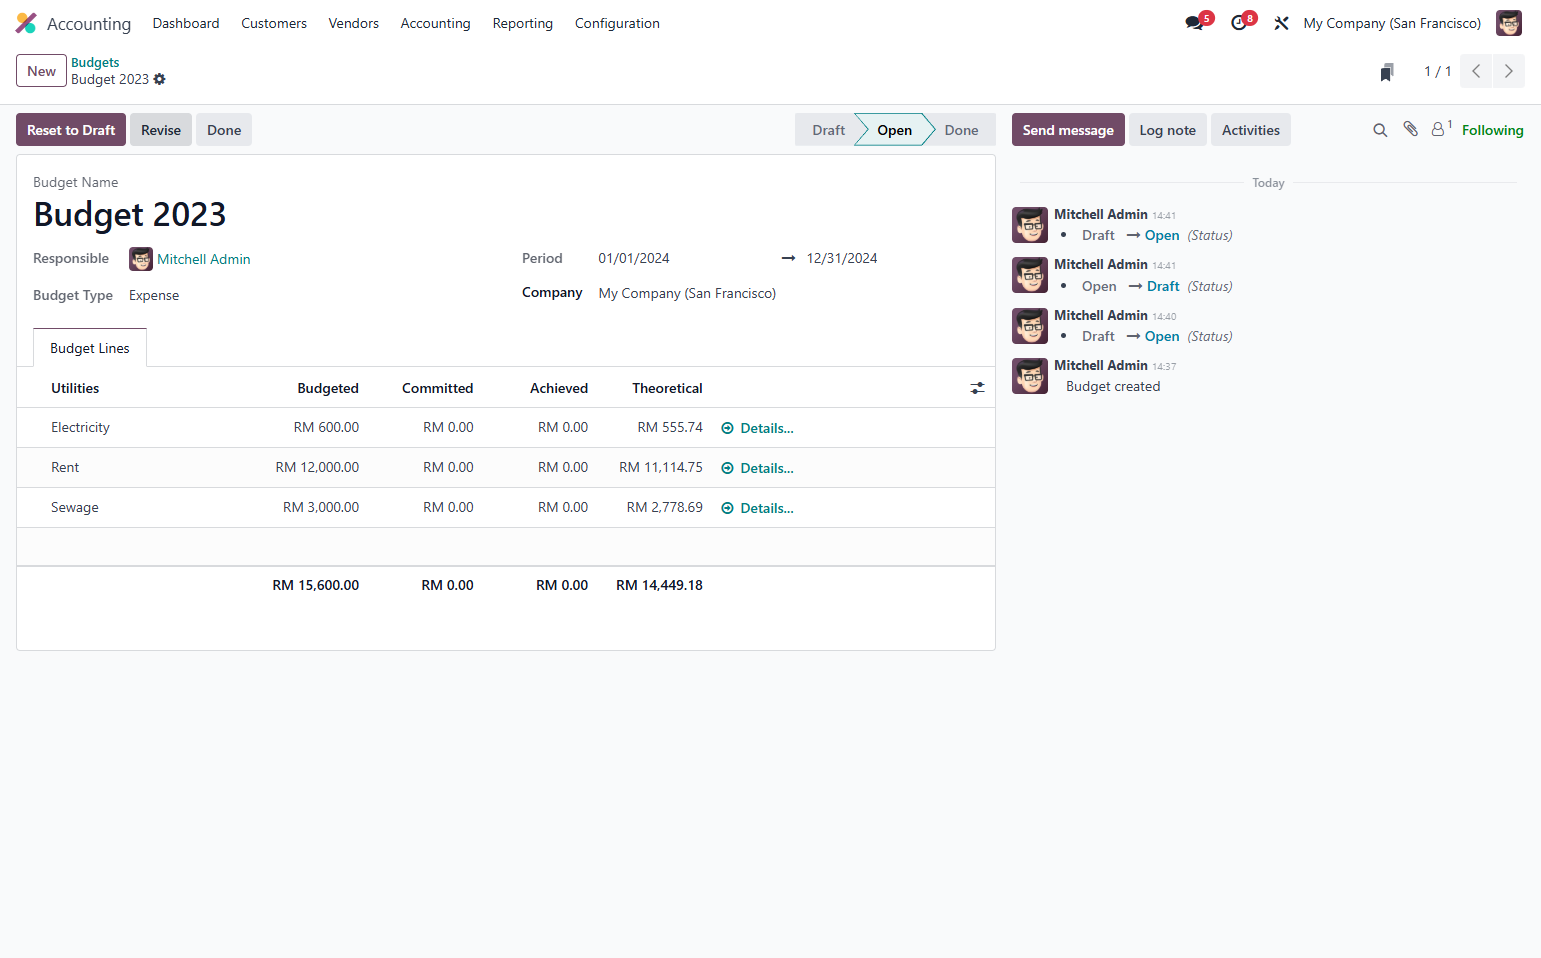Set status to Done in the statusbar
Viewport: 1541px width, 958px height.
963,130
